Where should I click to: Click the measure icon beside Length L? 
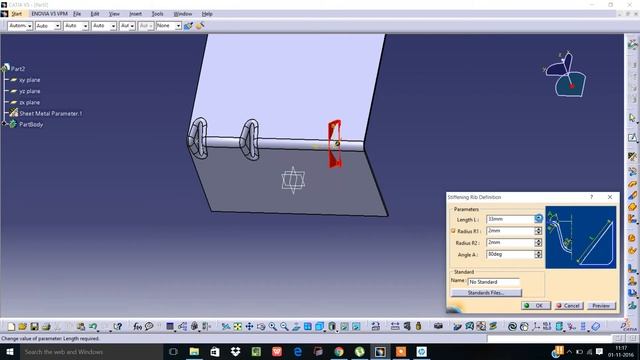point(538,219)
